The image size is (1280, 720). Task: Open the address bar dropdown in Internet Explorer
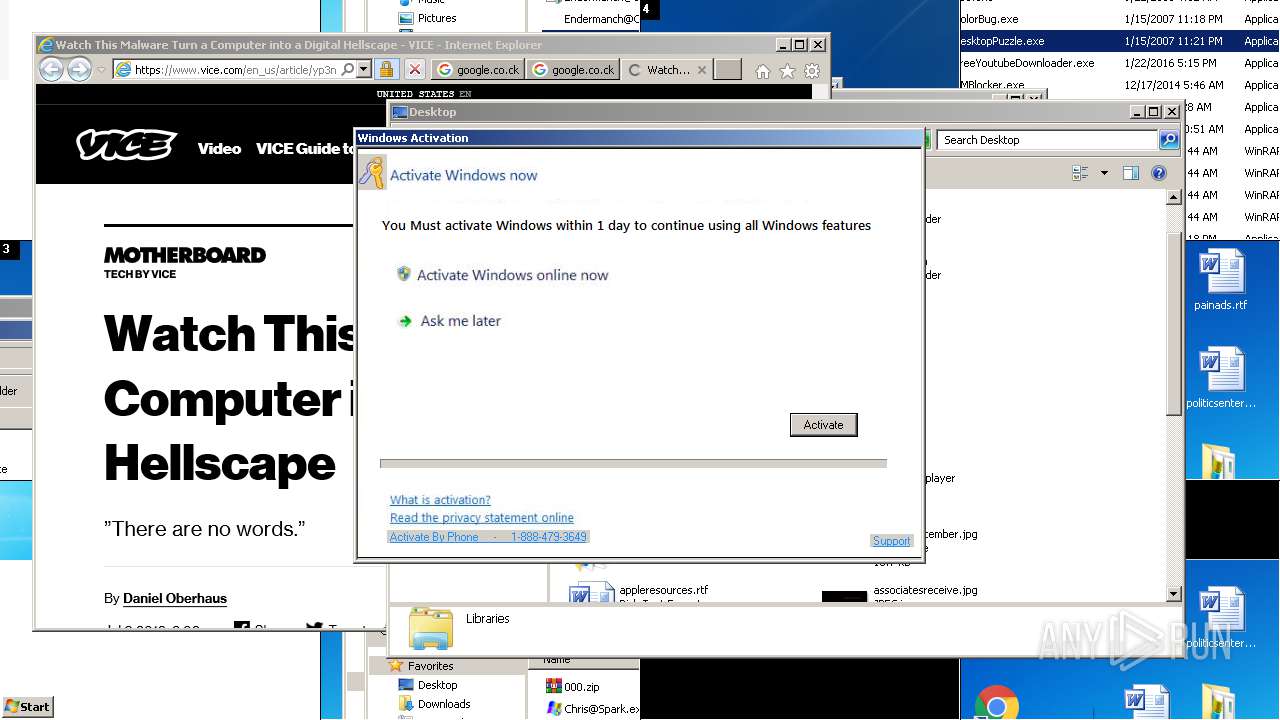pyautogui.click(x=364, y=70)
